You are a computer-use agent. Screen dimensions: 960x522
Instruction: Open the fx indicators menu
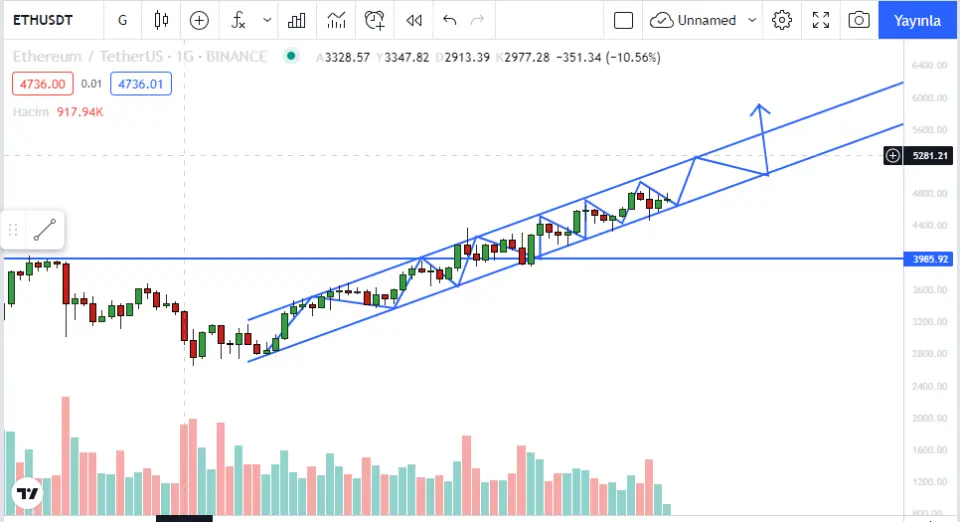pyautogui.click(x=238, y=20)
